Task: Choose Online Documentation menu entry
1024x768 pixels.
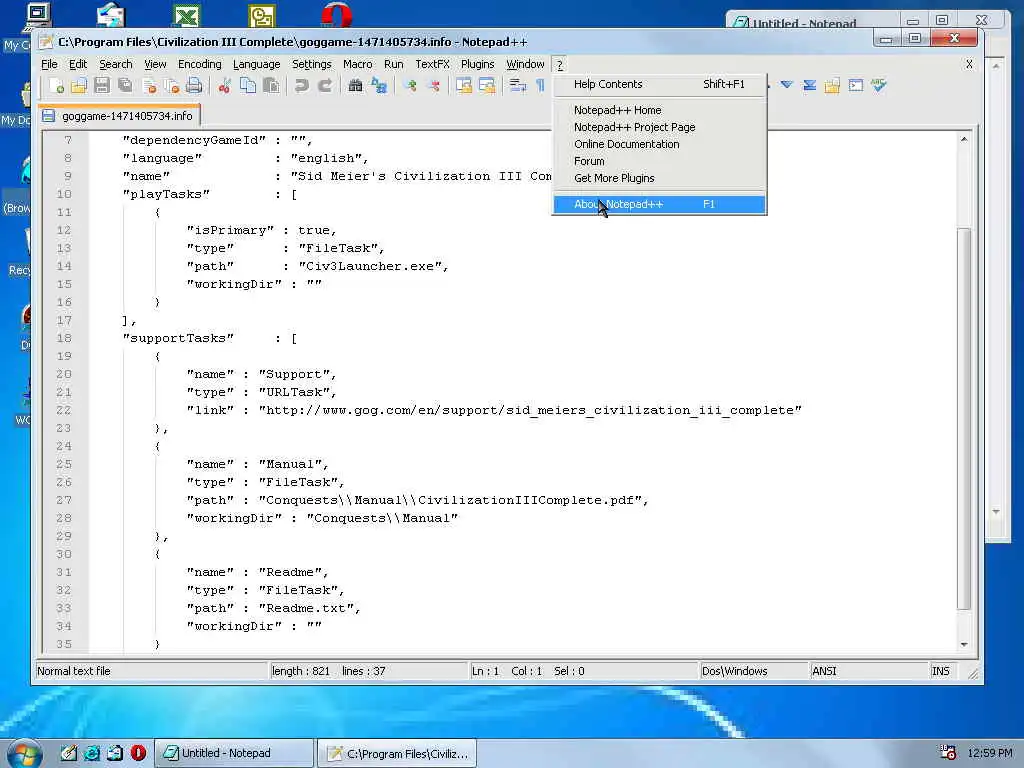Action: tap(659, 144)
